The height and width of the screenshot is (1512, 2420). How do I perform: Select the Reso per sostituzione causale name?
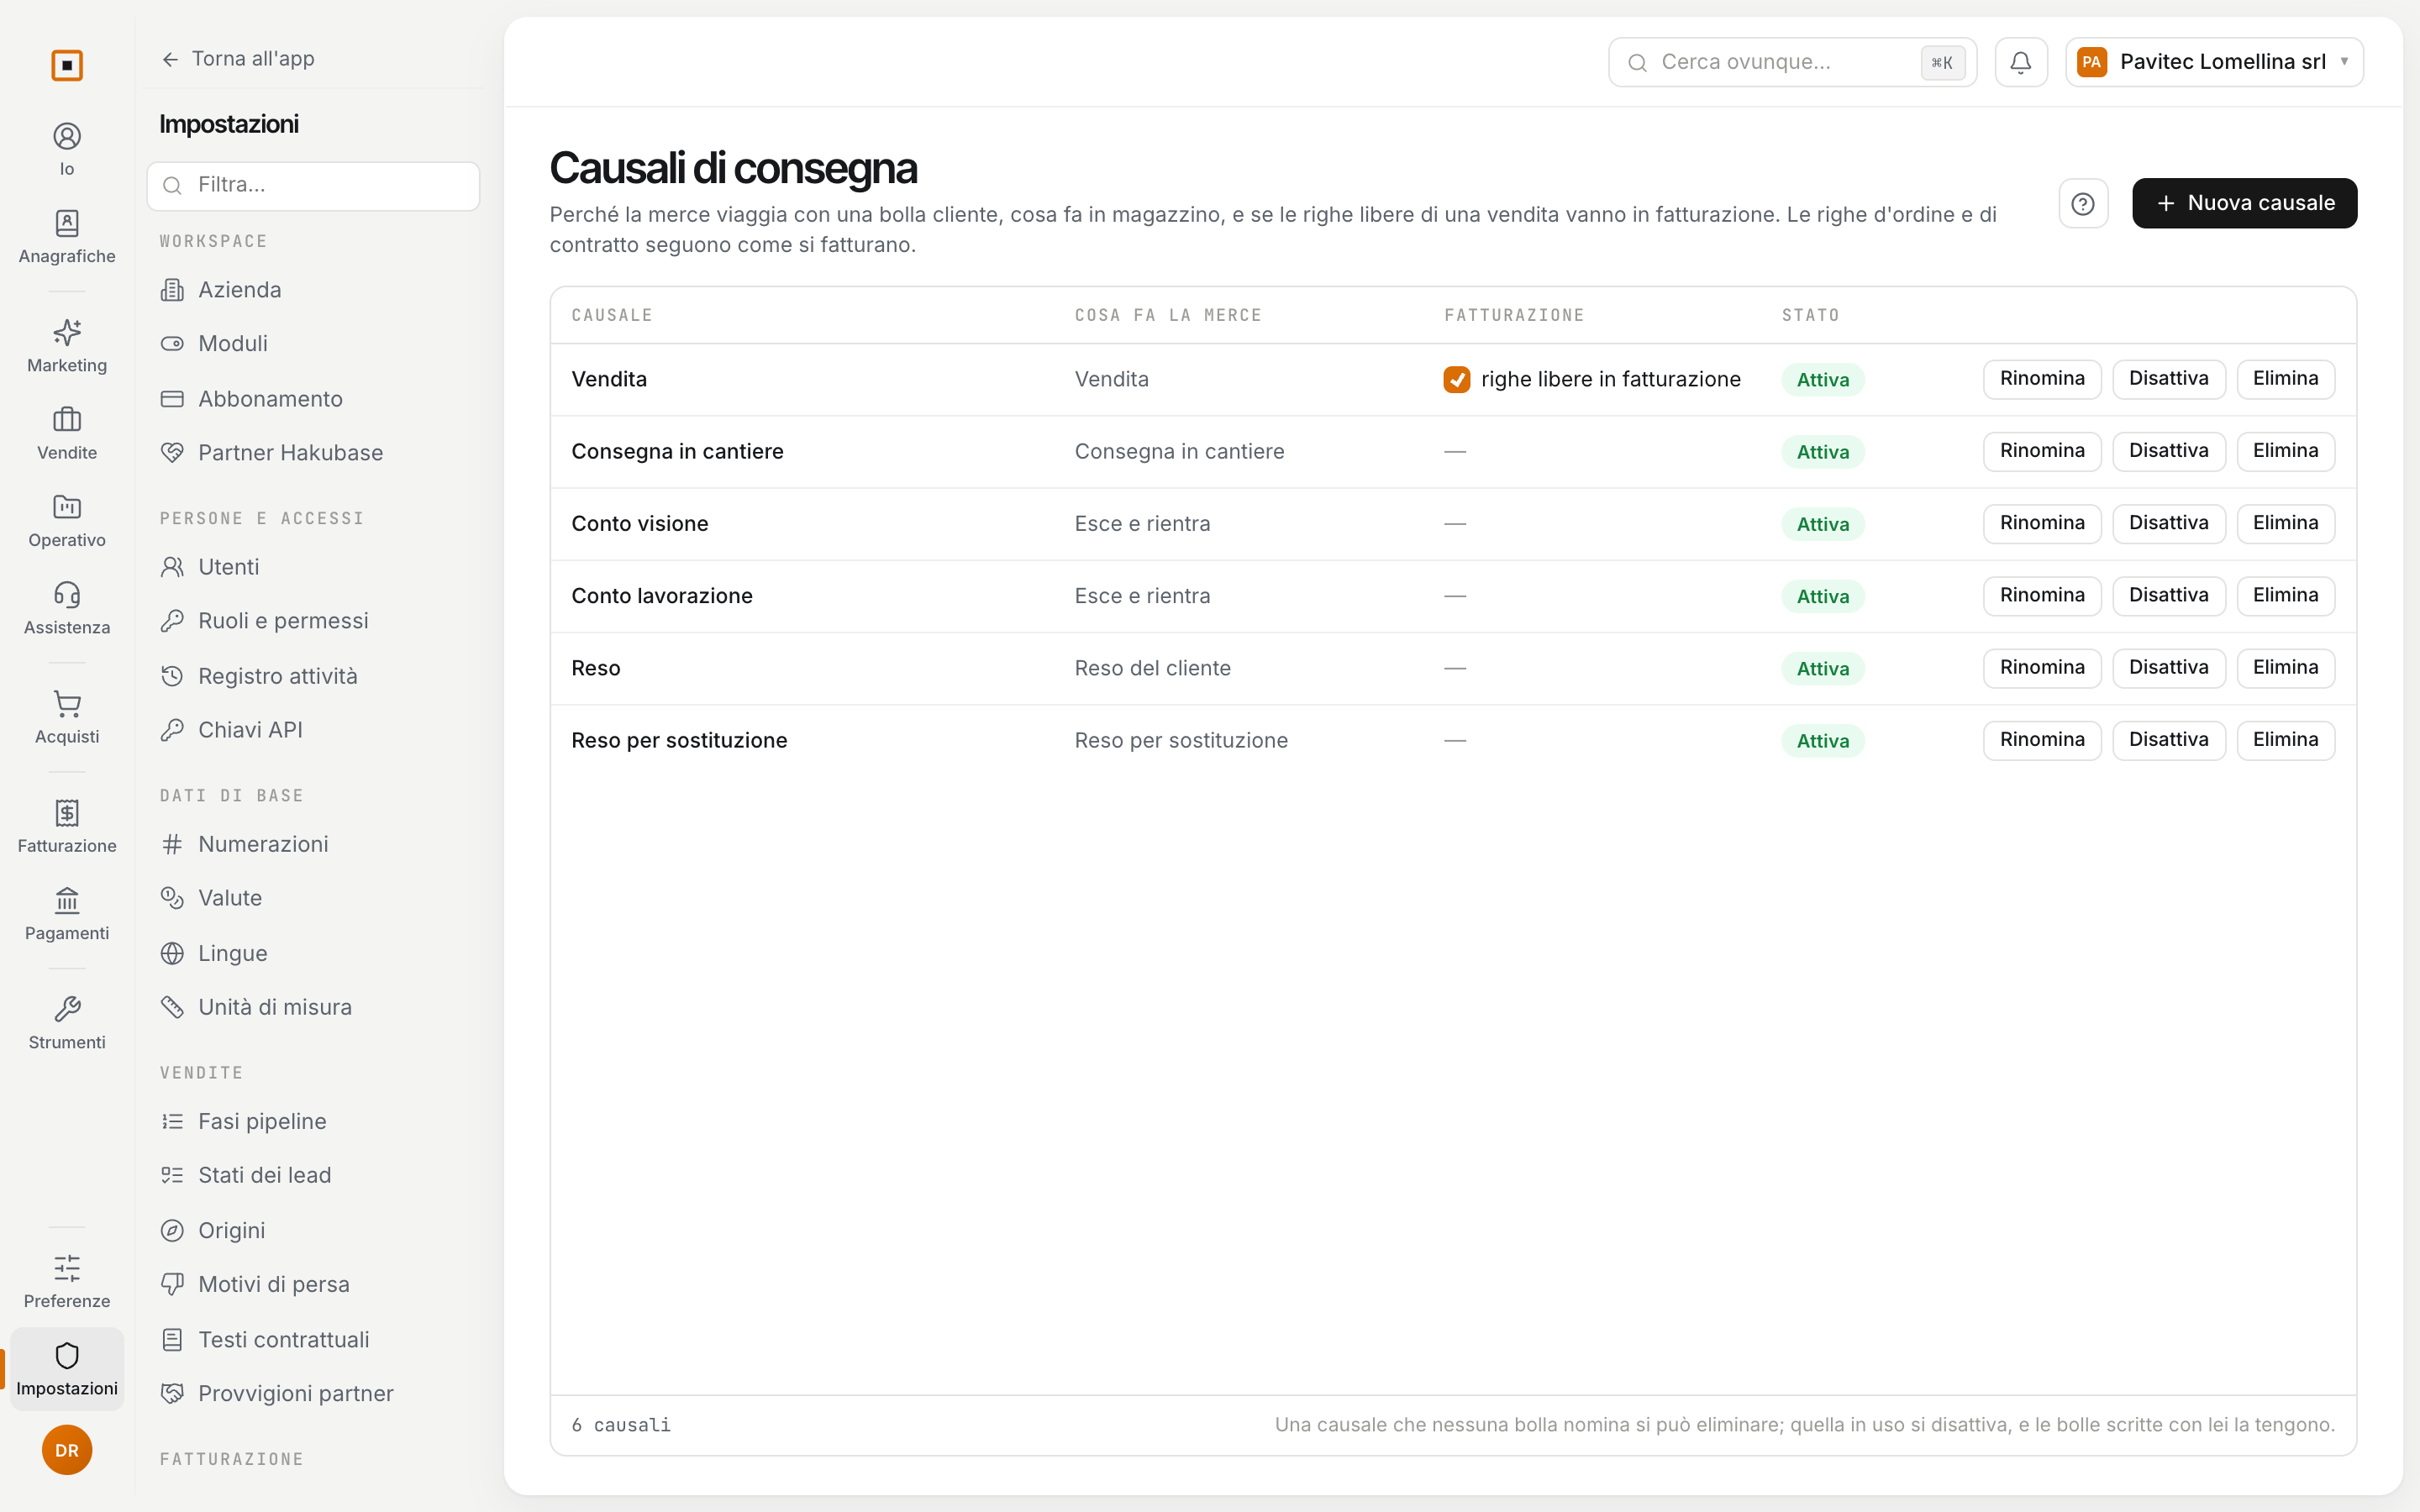coord(679,741)
